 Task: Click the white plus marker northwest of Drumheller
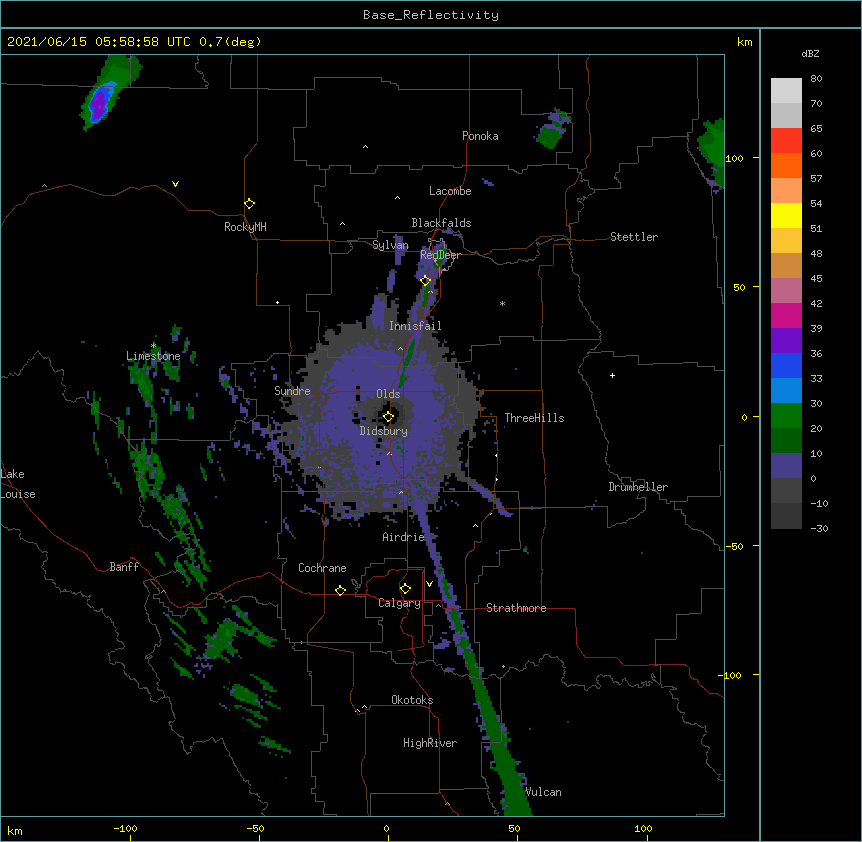tap(612, 375)
